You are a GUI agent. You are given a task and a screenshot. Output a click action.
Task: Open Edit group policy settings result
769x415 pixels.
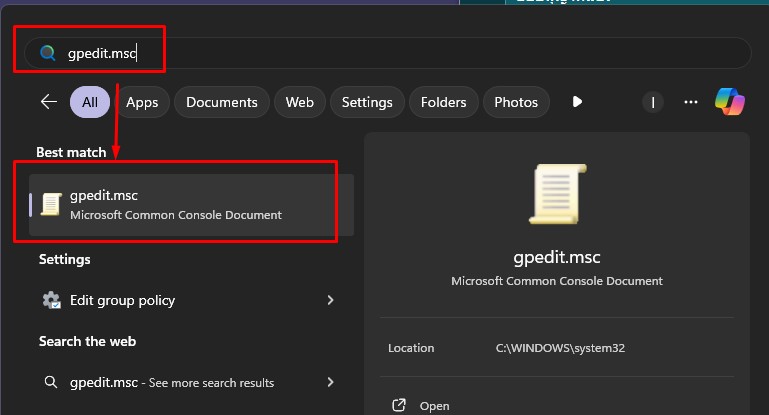pyautogui.click(x=189, y=300)
